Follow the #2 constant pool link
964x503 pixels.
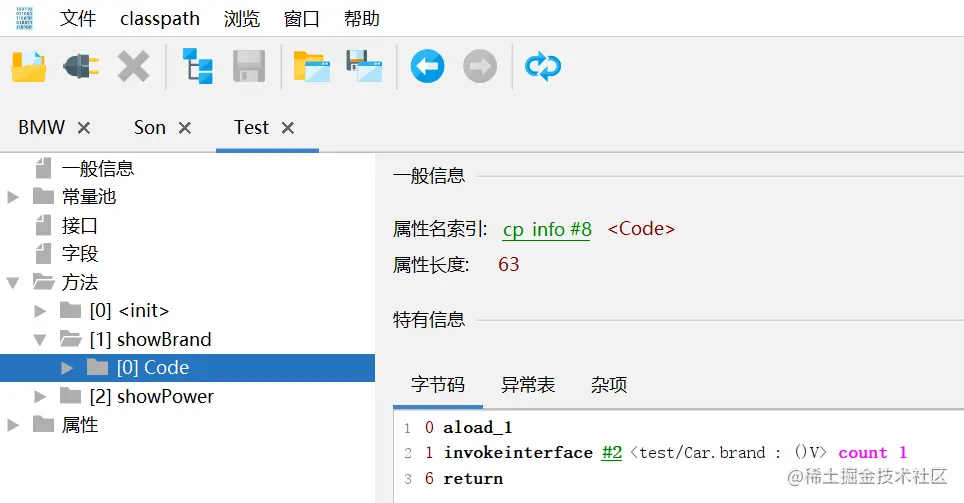(612, 453)
